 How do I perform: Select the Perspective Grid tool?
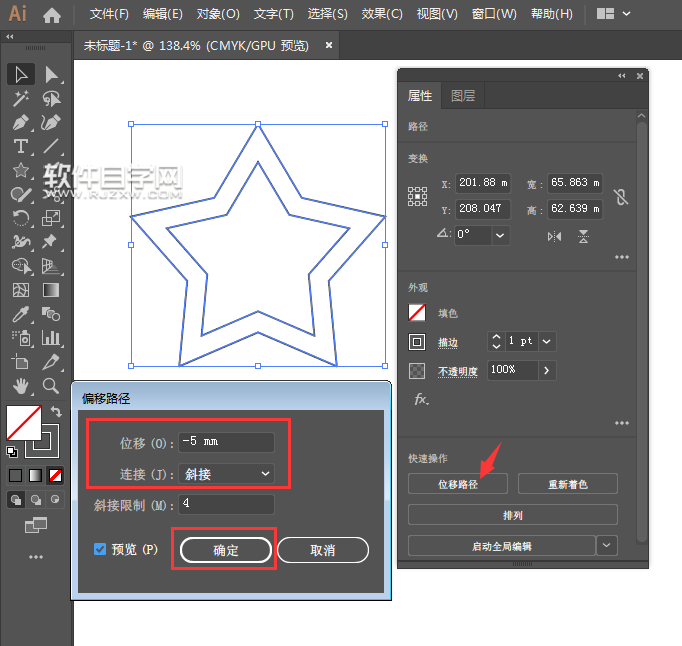(51, 266)
